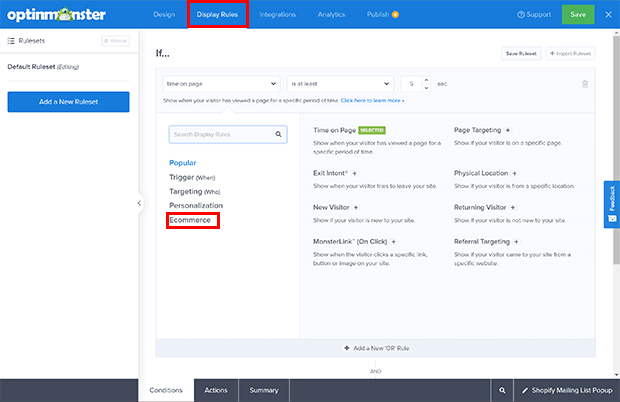Select the Ecommerce category
Screen dimensions: 620x402
(190, 220)
